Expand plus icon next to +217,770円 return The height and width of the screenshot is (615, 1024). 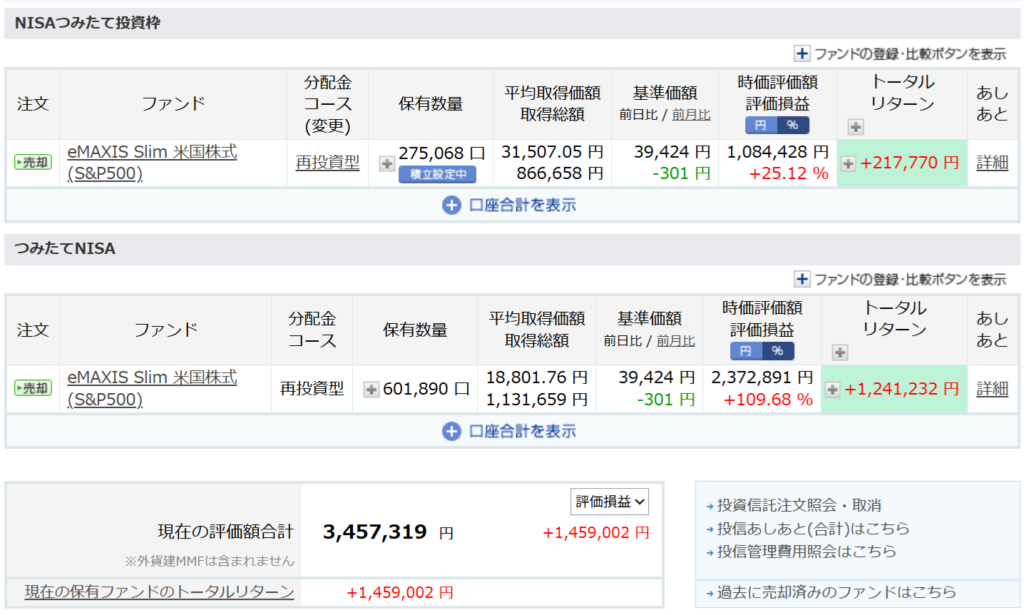pyautogui.click(x=847, y=163)
